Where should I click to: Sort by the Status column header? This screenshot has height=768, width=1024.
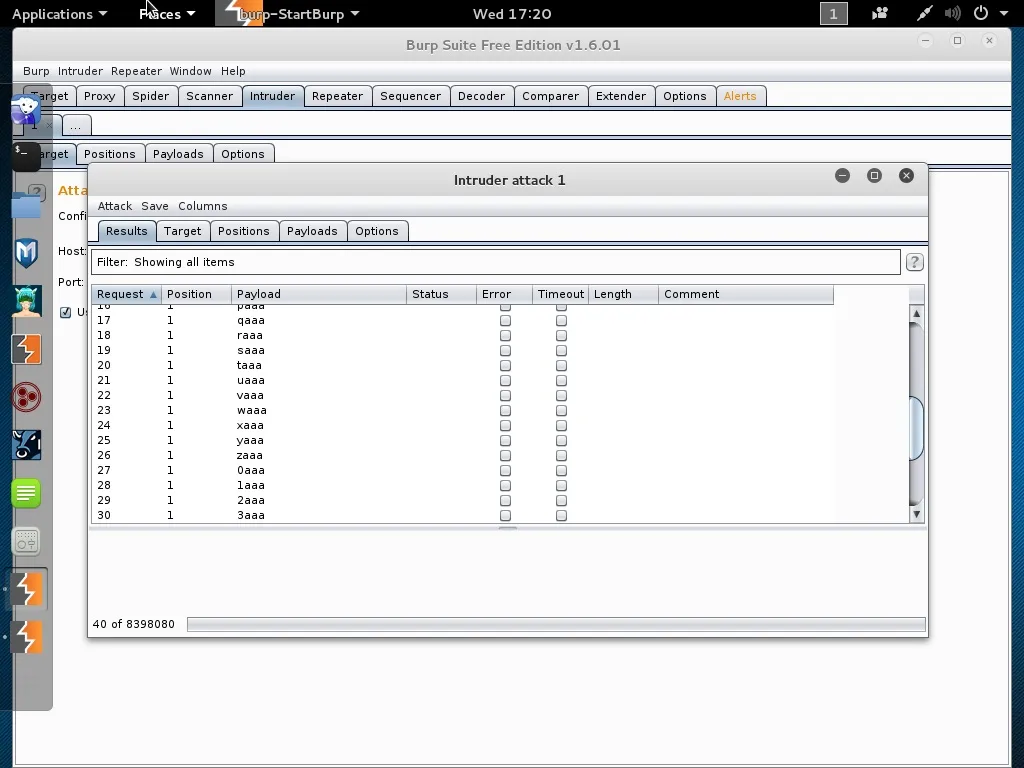tap(441, 294)
